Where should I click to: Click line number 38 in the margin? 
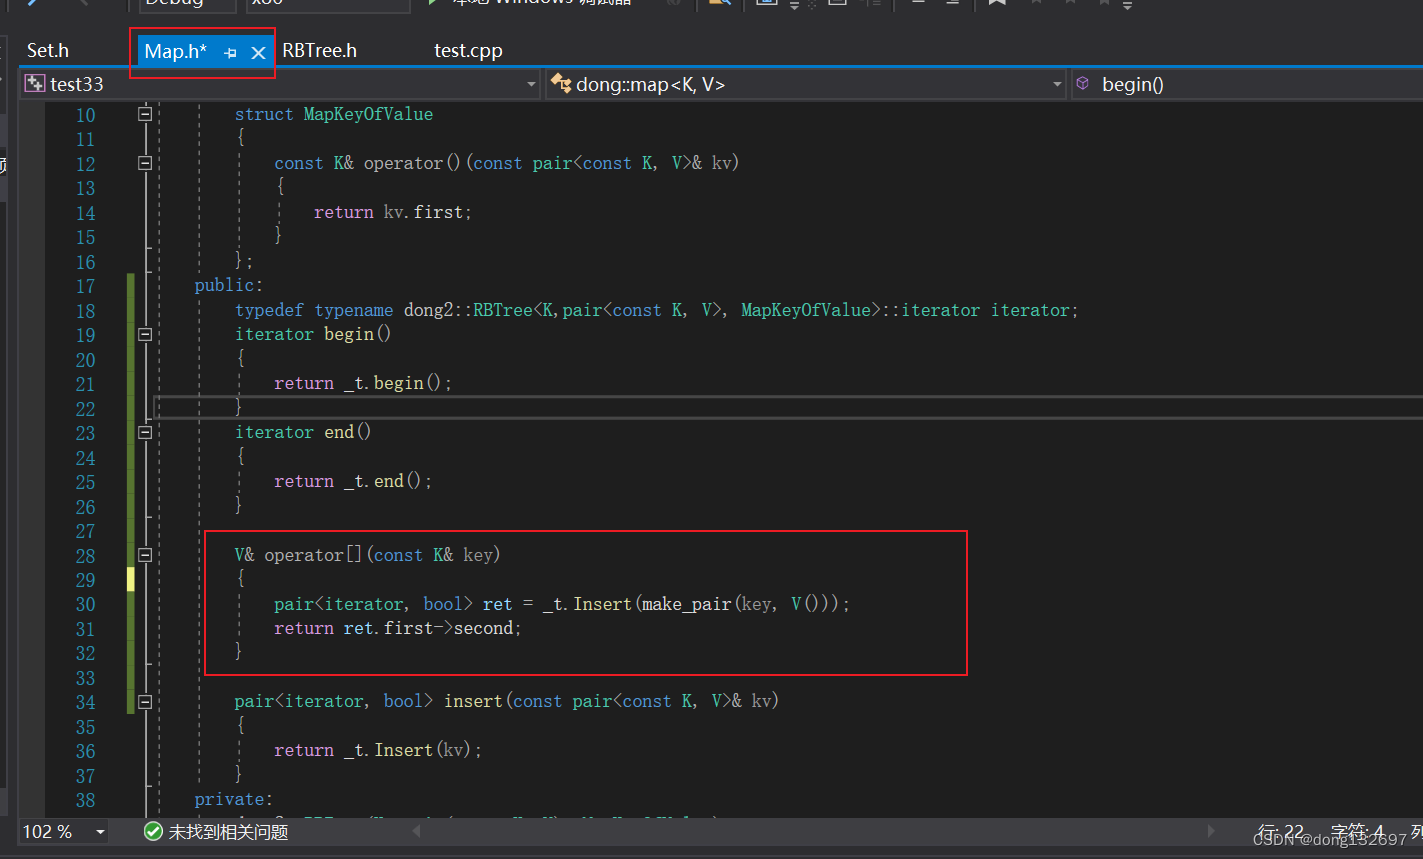click(x=85, y=800)
